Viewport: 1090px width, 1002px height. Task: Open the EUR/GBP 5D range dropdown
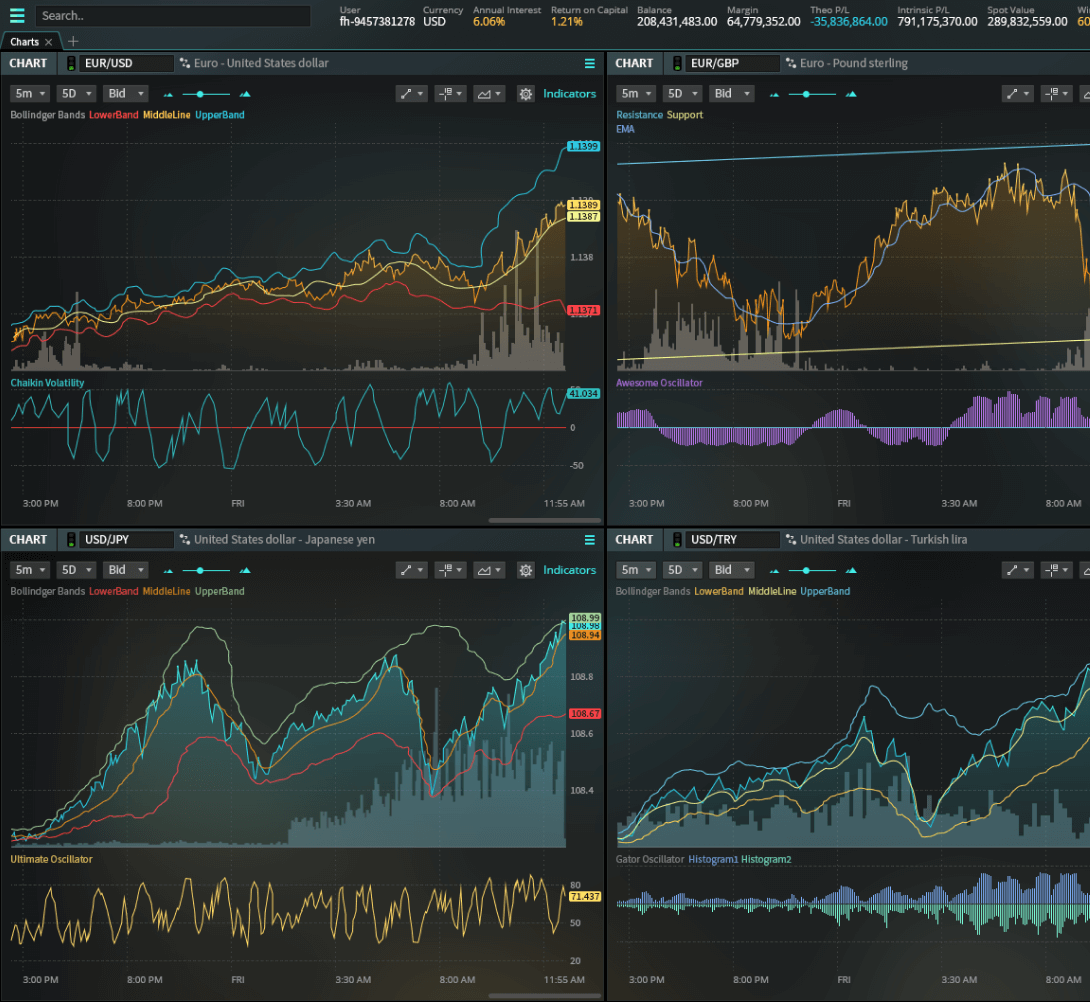682,93
